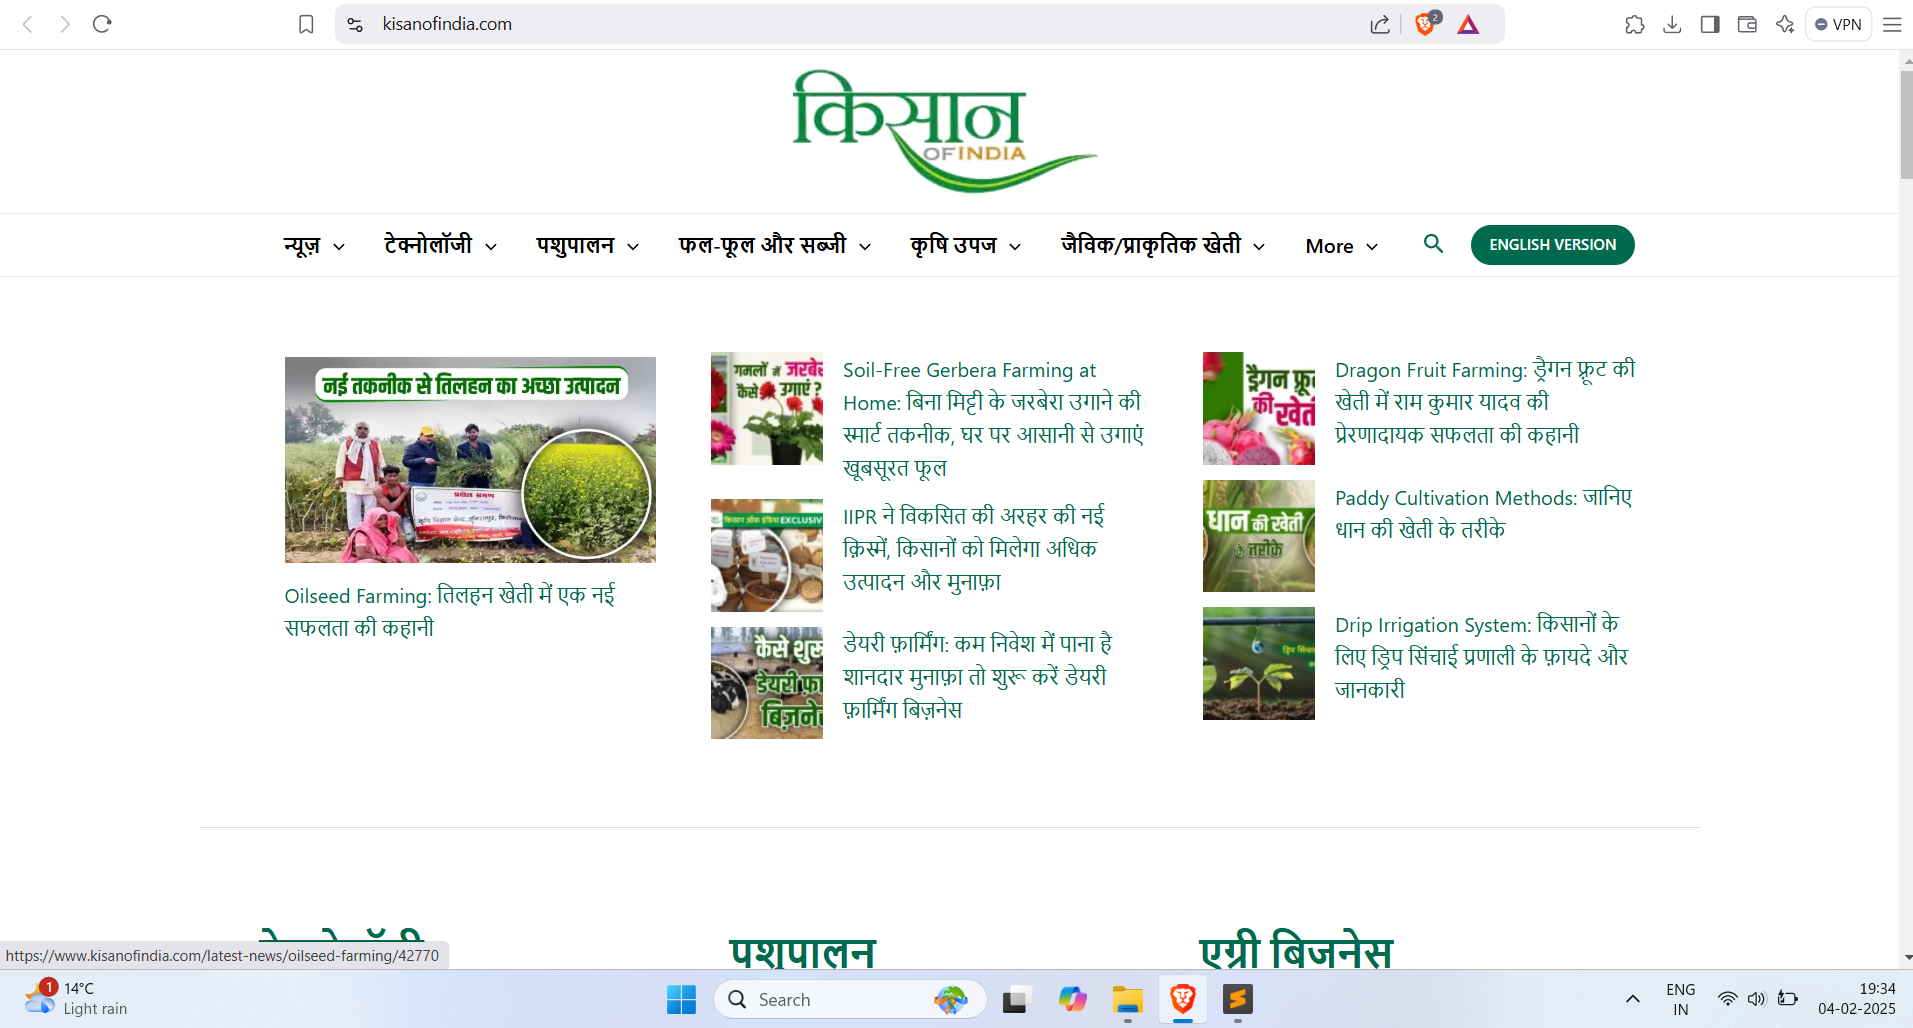Toggle the VPN button
Viewport: 1913px width, 1028px height.
1838,25
